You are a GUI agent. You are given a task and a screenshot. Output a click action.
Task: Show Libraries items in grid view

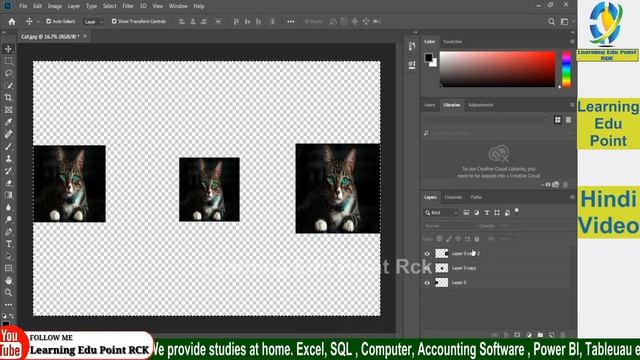(x=558, y=120)
